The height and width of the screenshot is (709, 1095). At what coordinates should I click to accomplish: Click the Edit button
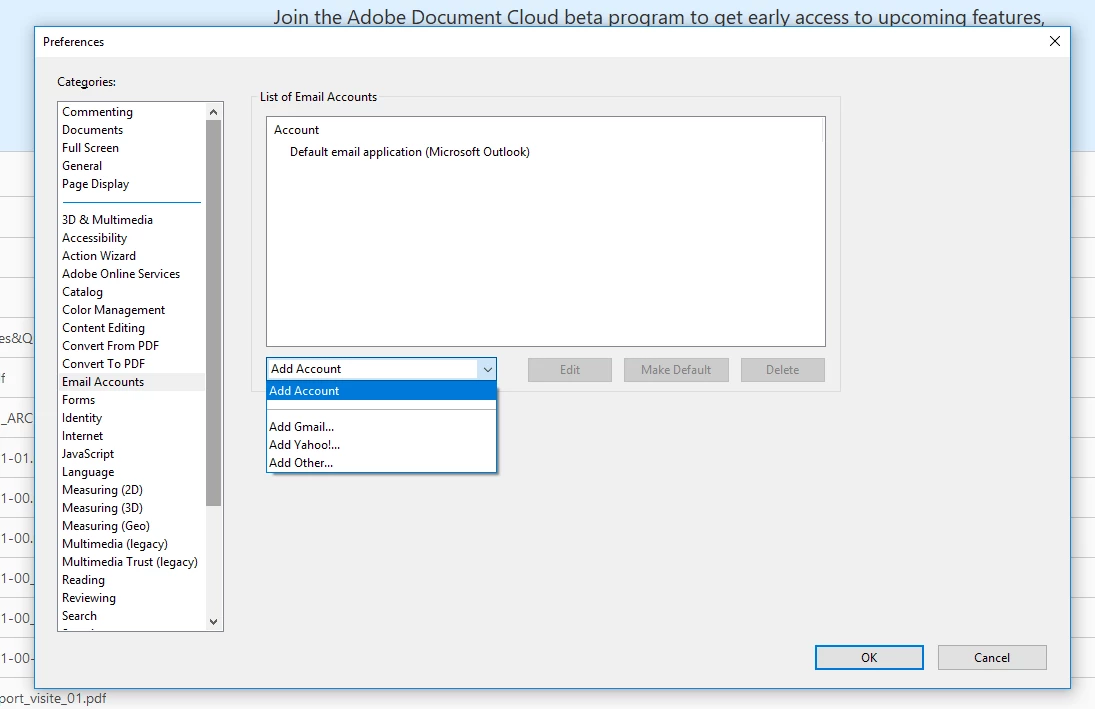[570, 370]
